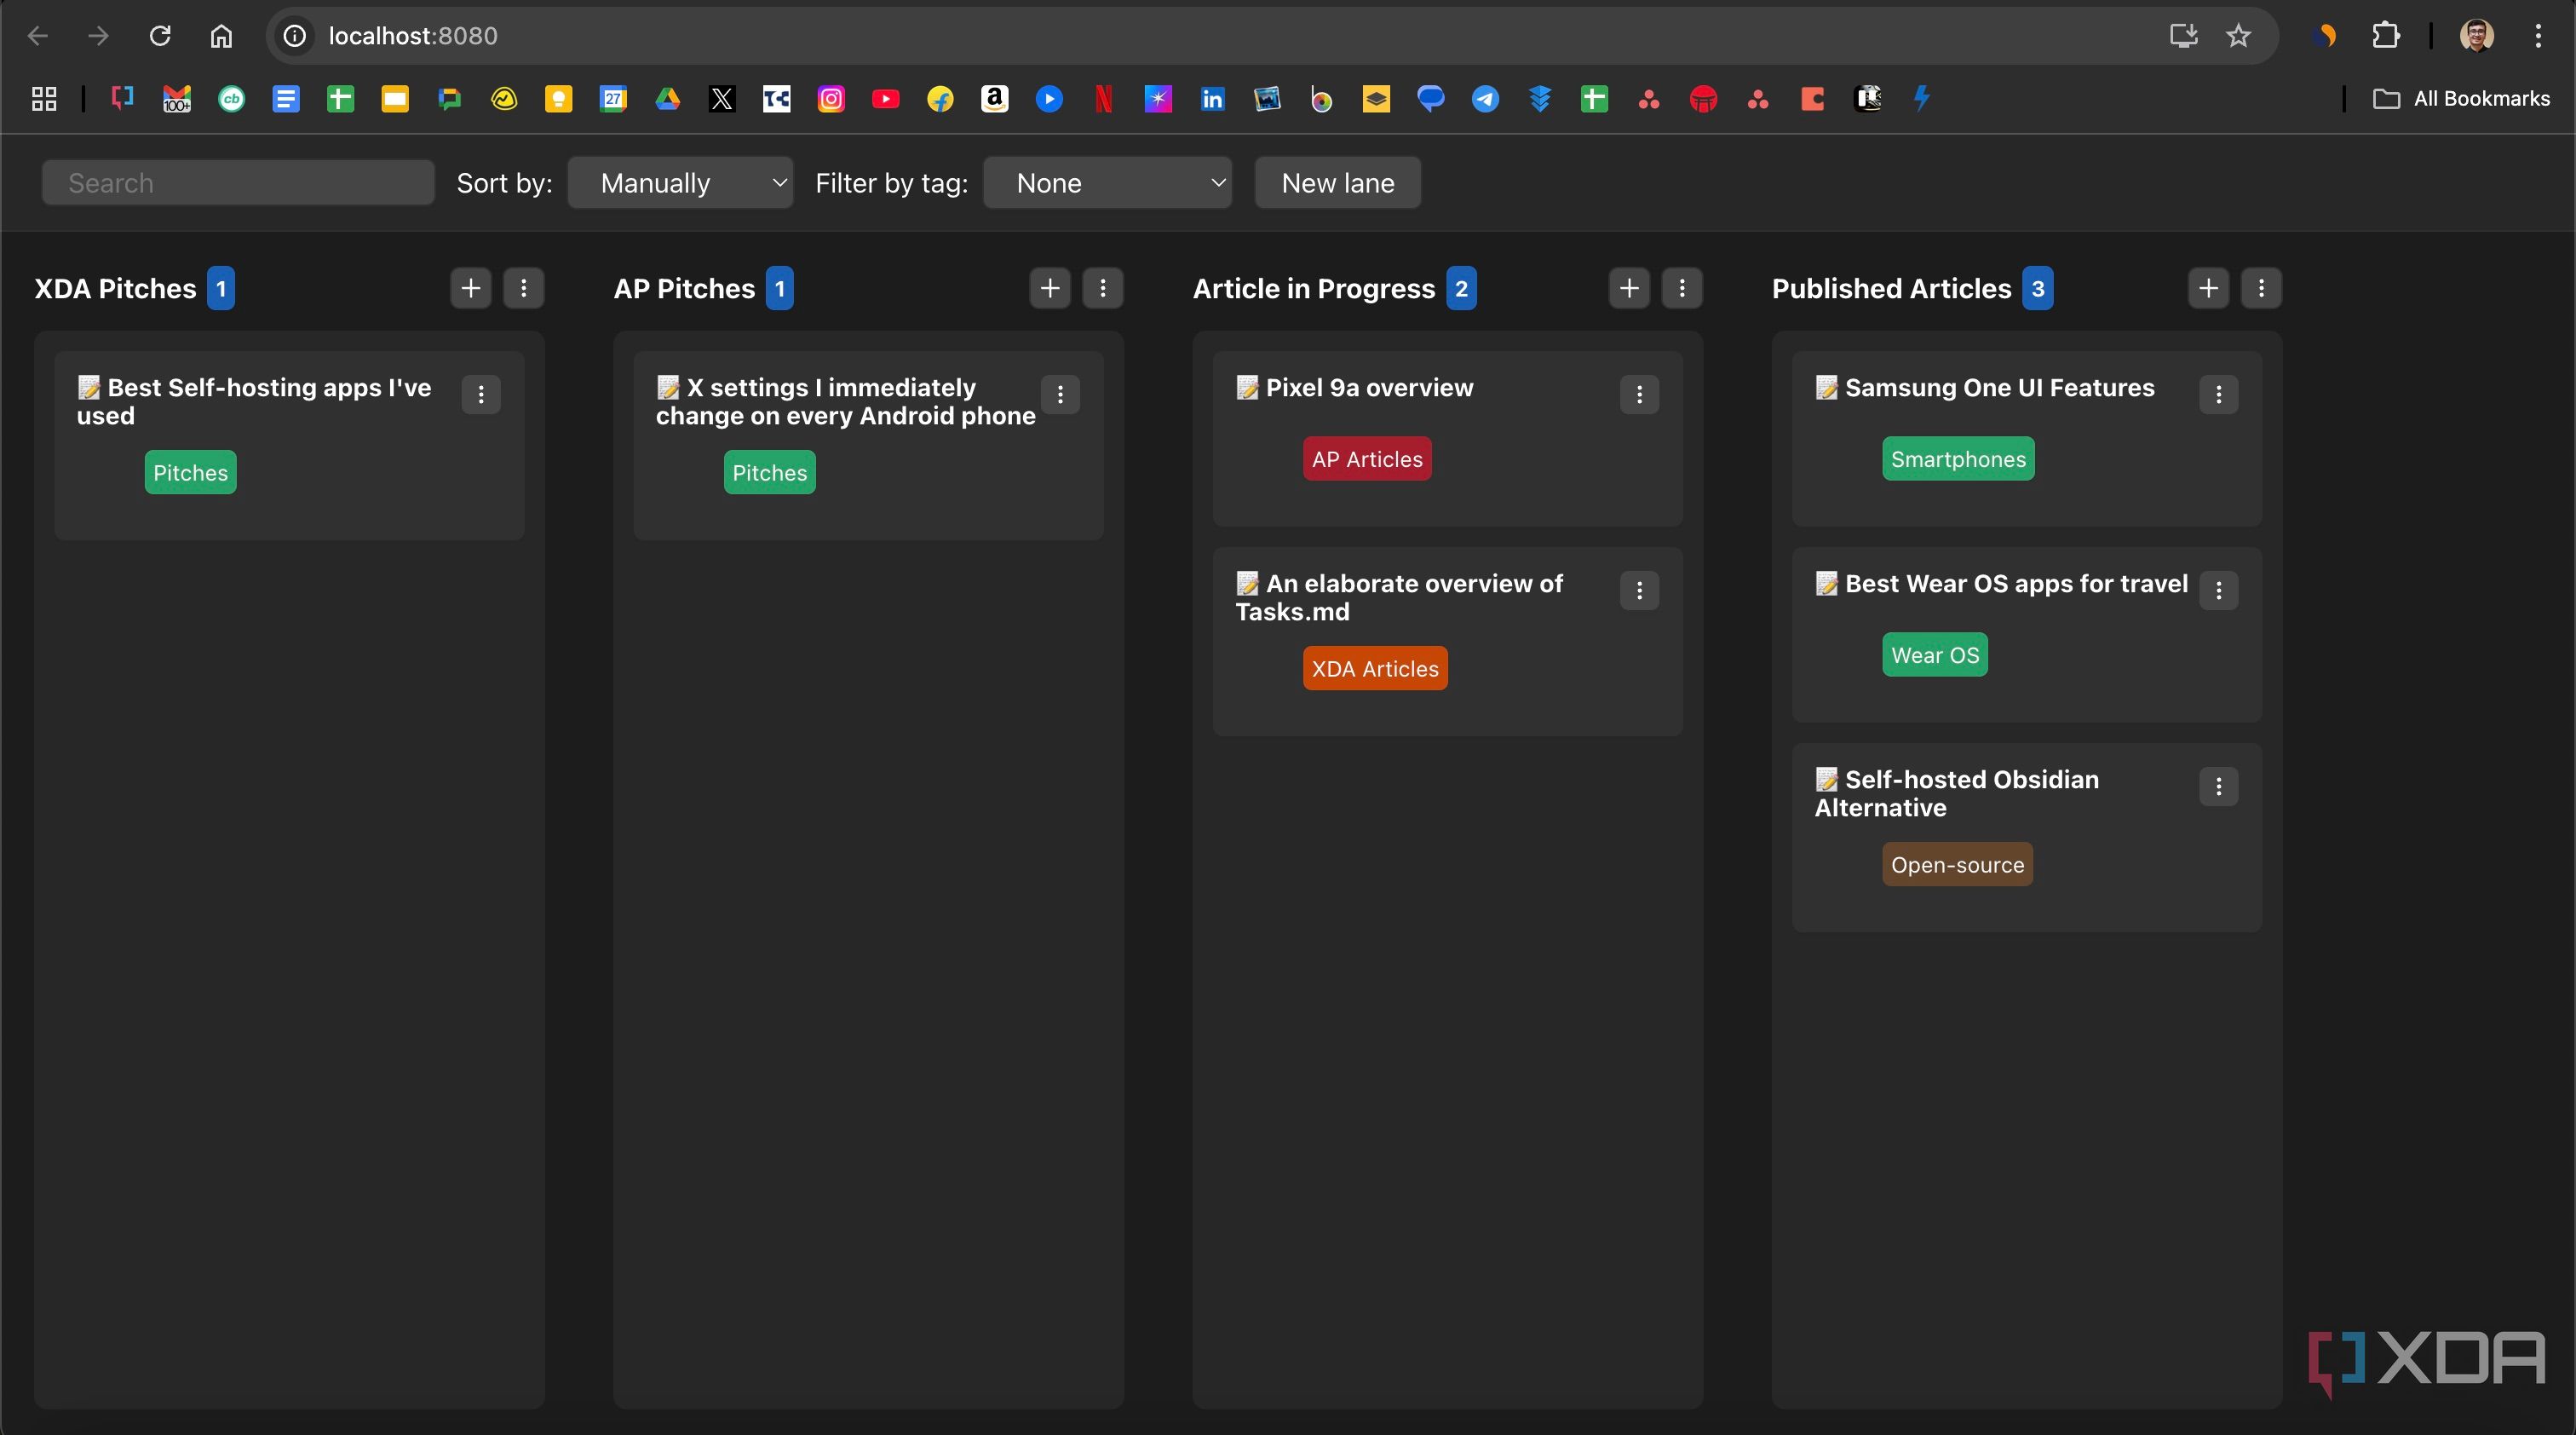The image size is (2576, 1435).
Task: Expand the Sort by Manually dropdown
Action: [680, 182]
